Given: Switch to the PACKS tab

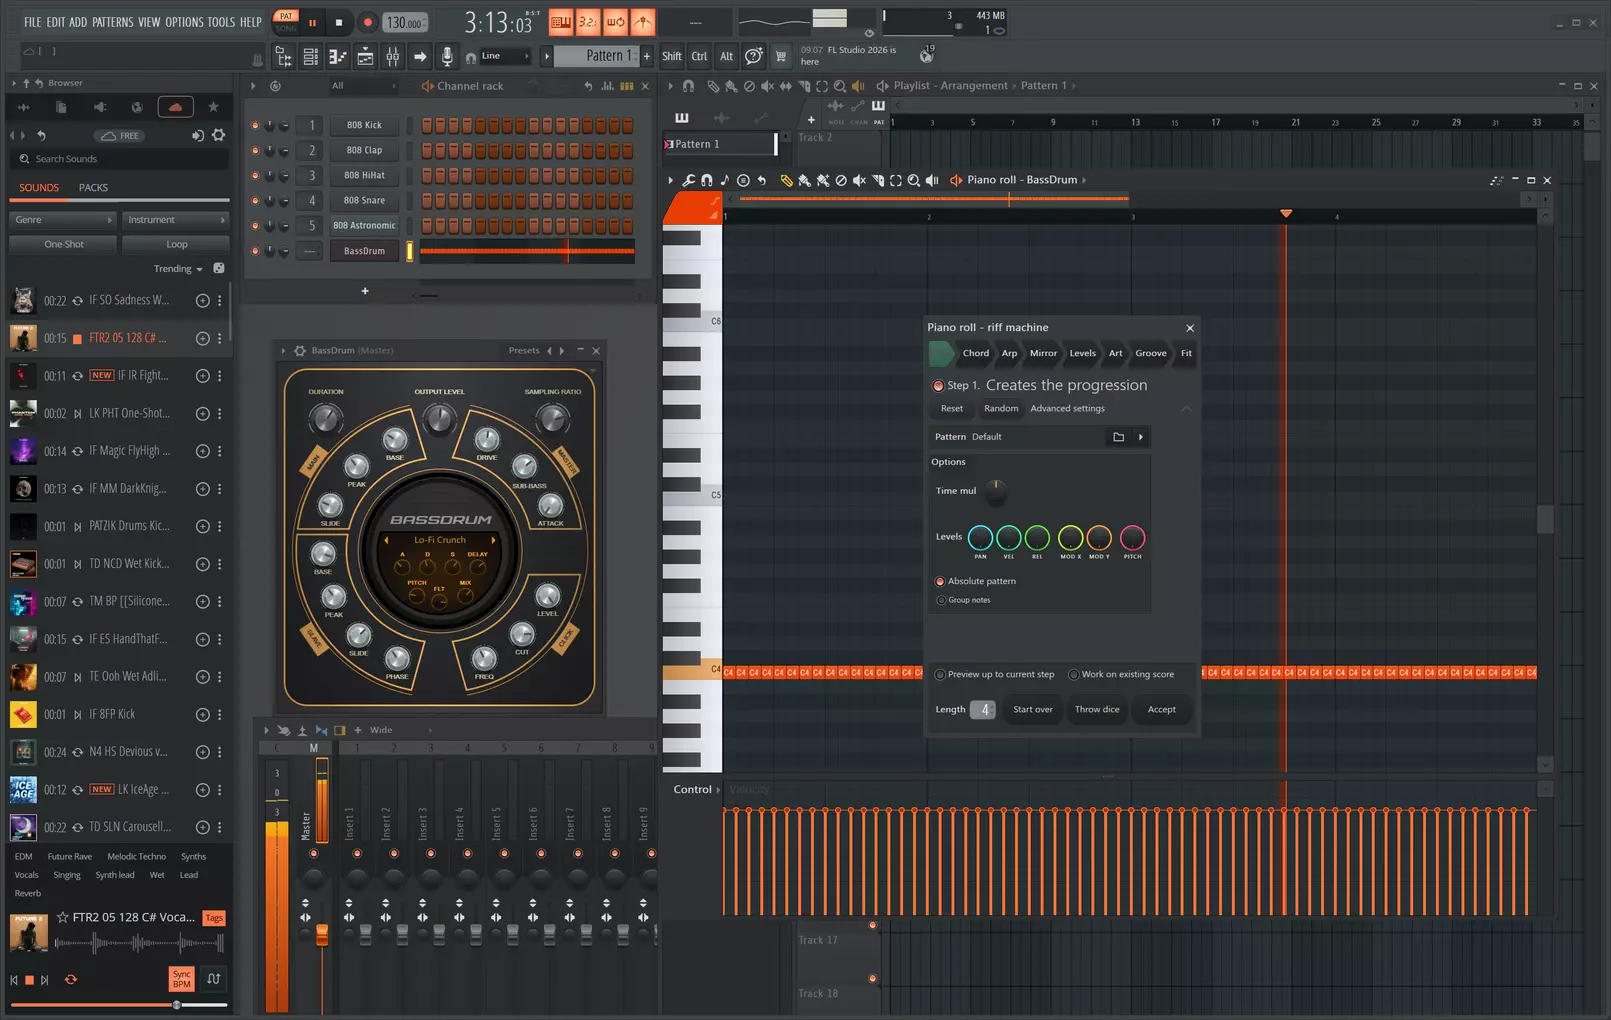Looking at the screenshot, I should tap(93, 188).
